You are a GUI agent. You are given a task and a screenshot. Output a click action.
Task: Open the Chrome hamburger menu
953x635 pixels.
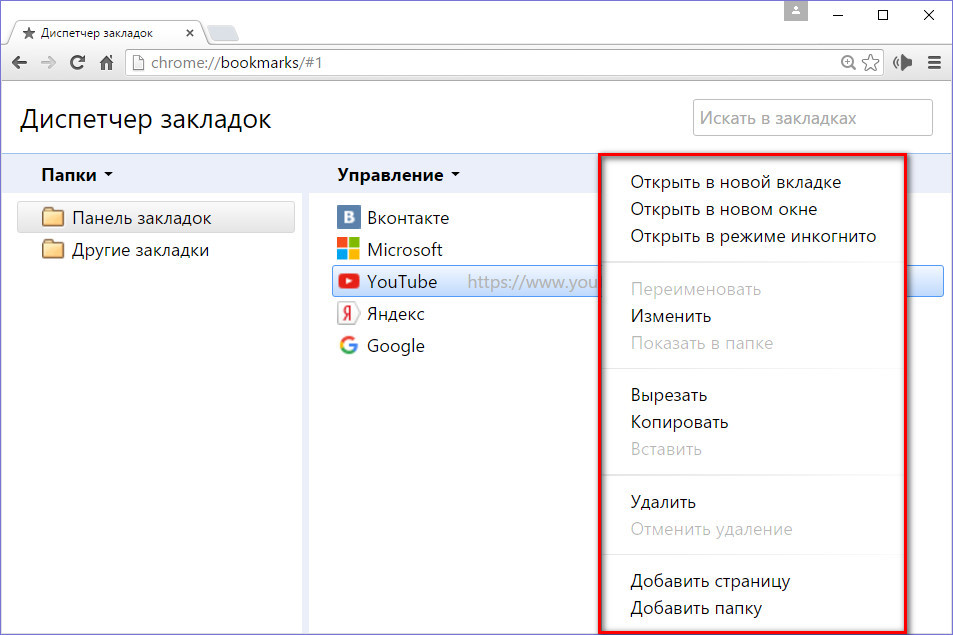point(934,62)
